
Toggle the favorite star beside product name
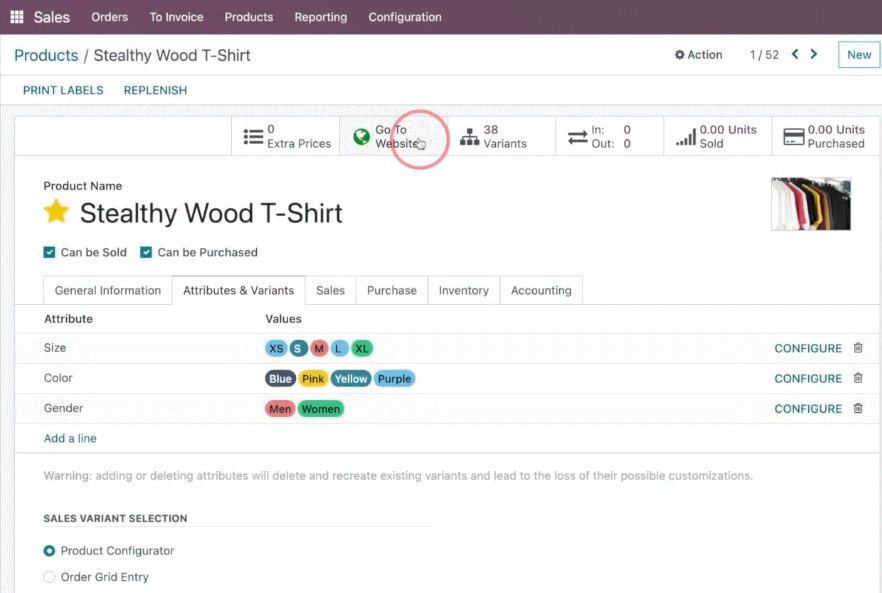(x=56, y=212)
